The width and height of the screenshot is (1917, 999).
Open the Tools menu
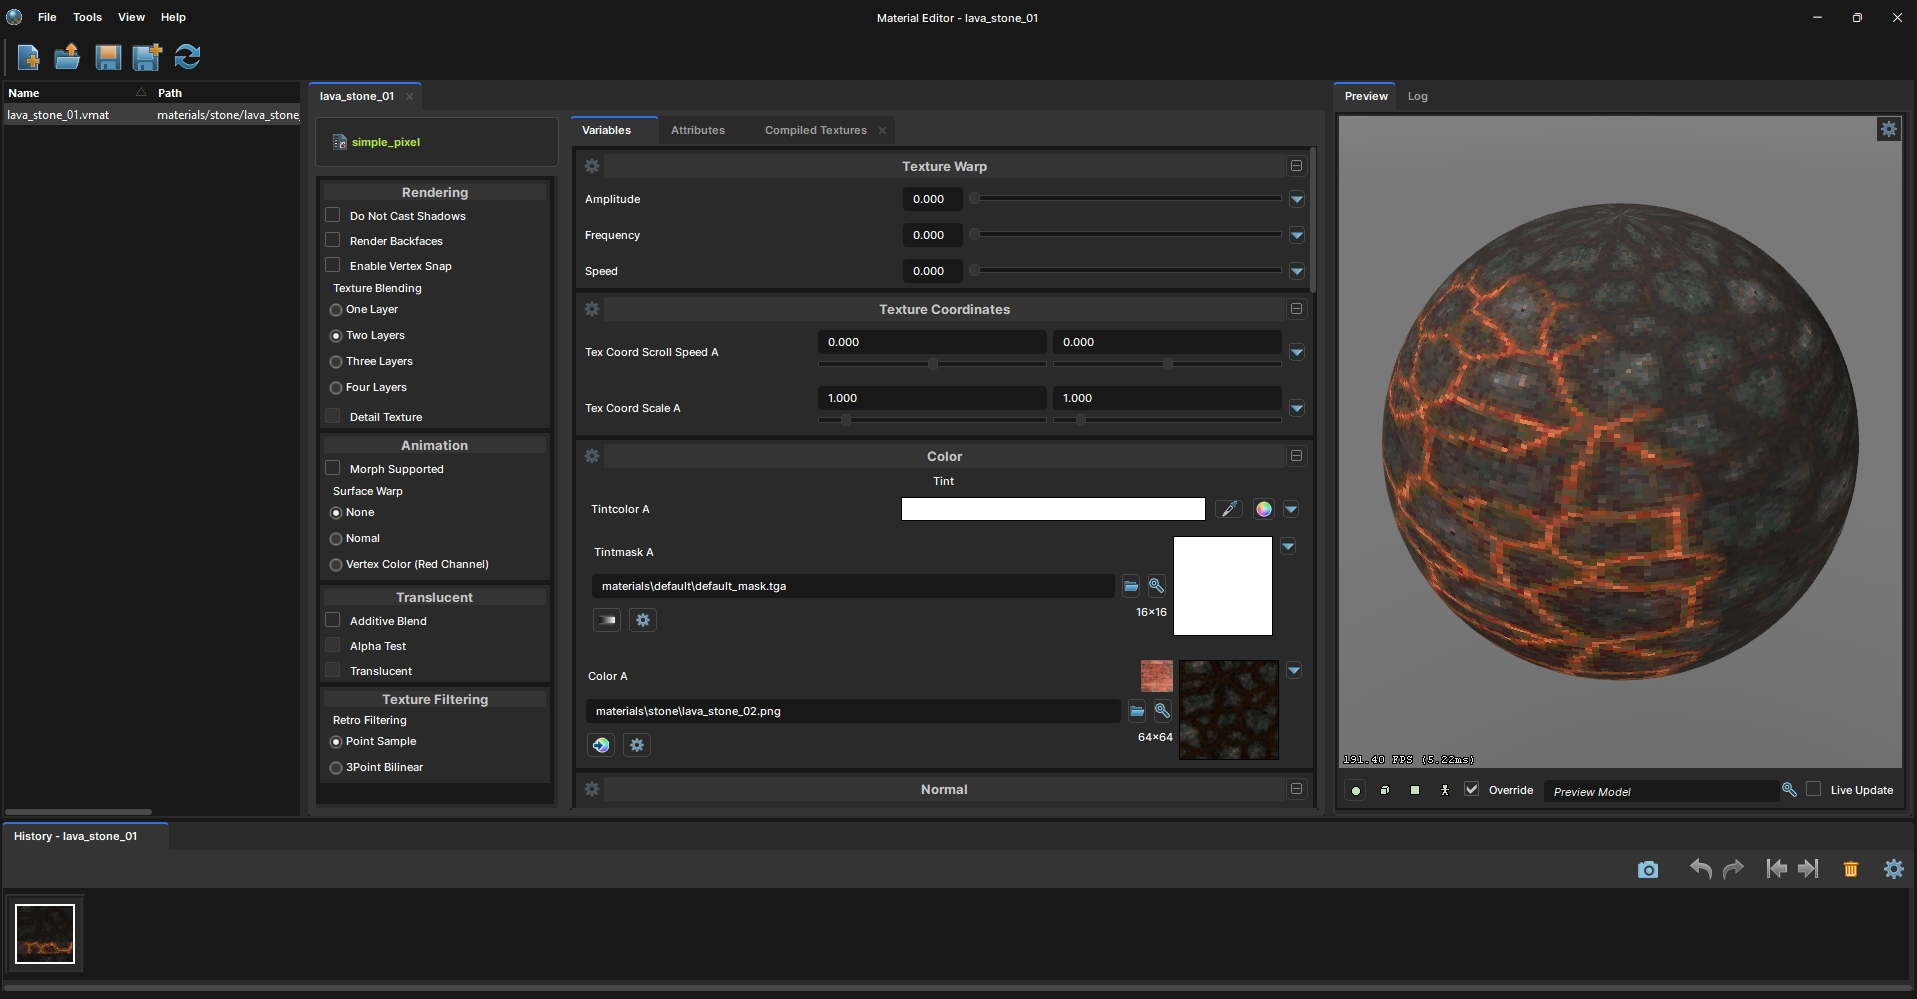click(87, 17)
